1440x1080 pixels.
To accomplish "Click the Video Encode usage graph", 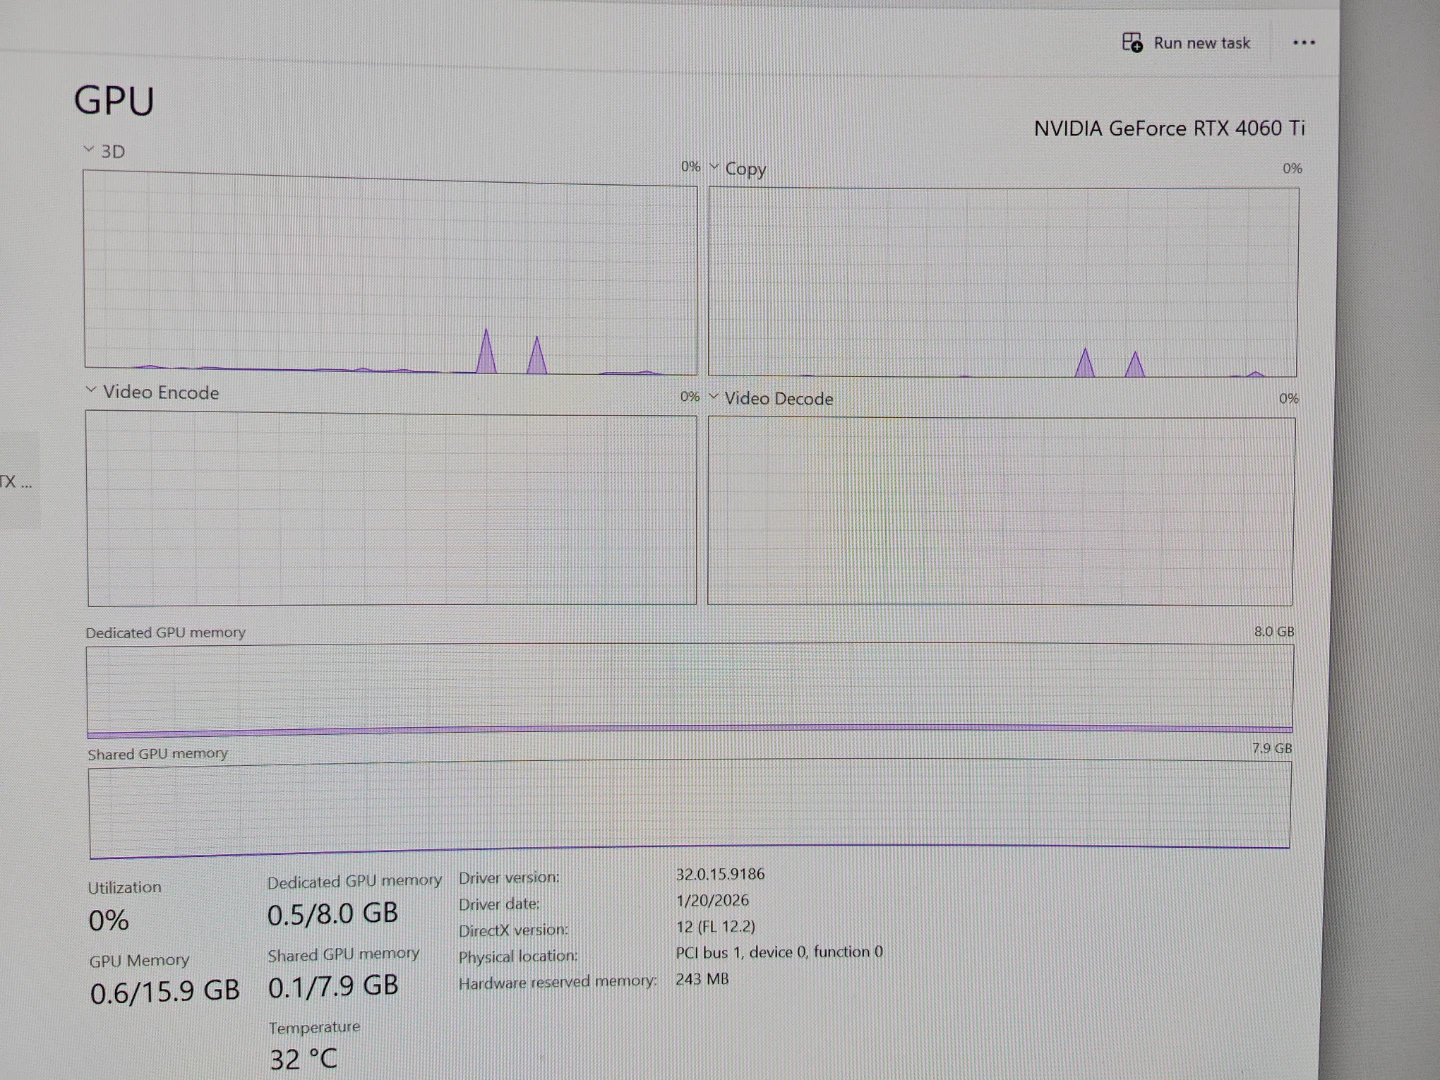I will tap(391, 509).
